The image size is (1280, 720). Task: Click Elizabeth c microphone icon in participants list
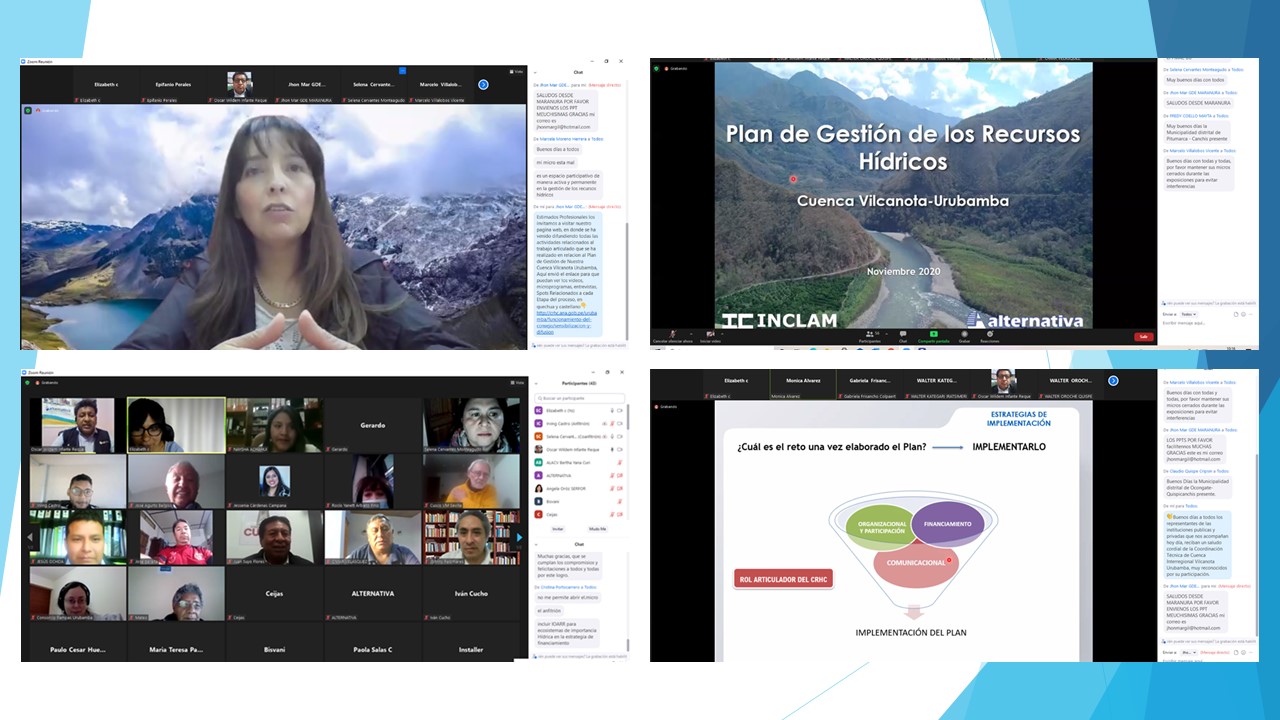pos(612,410)
